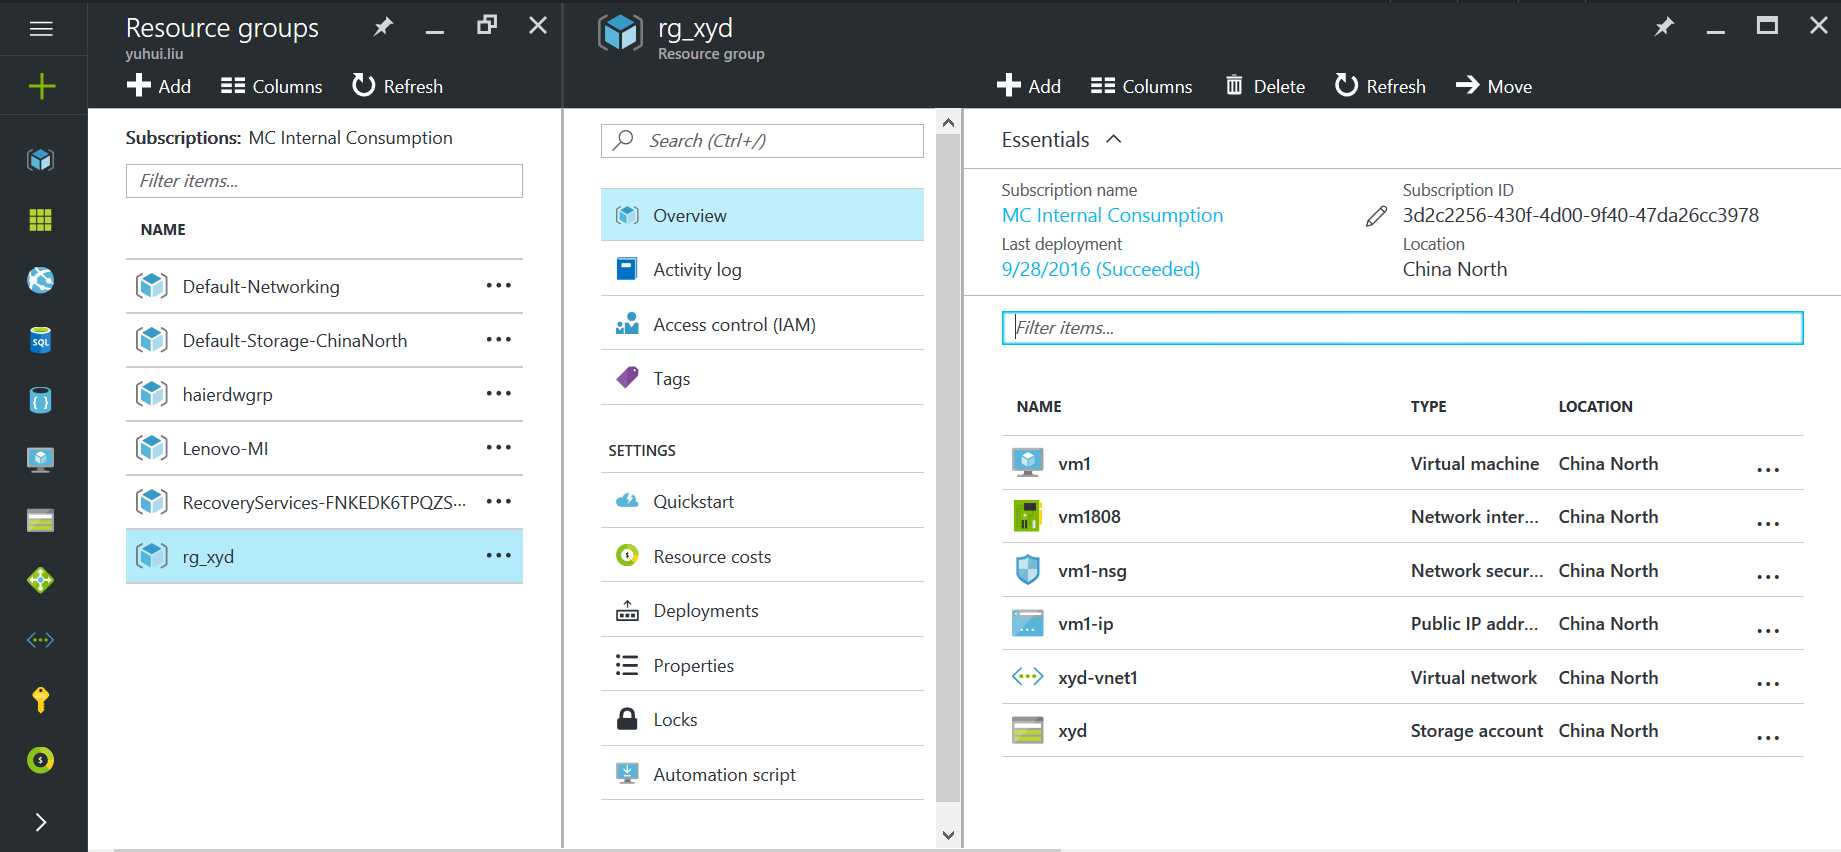This screenshot has height=852, width=1841.
Task: Open Virtual networks icon in sidebar
Action: [x=41, y=640]
